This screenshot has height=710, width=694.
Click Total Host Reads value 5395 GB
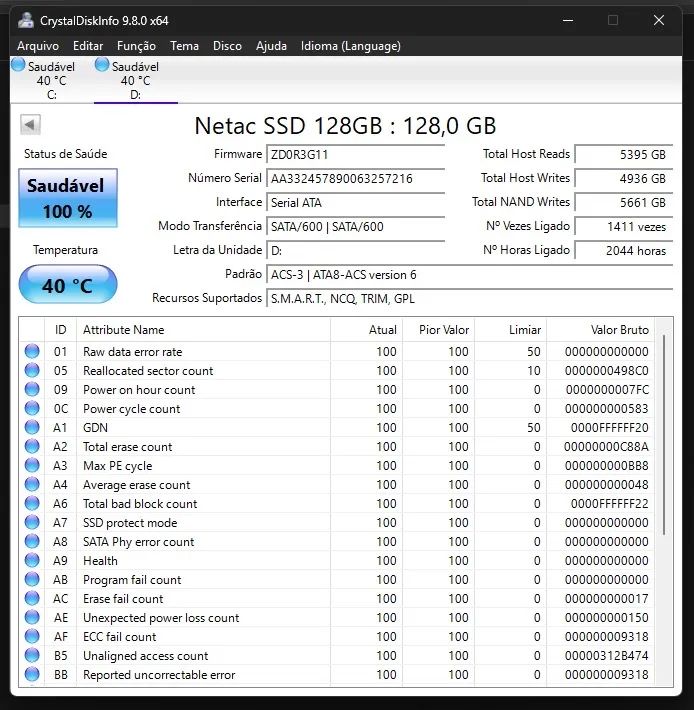624,154
